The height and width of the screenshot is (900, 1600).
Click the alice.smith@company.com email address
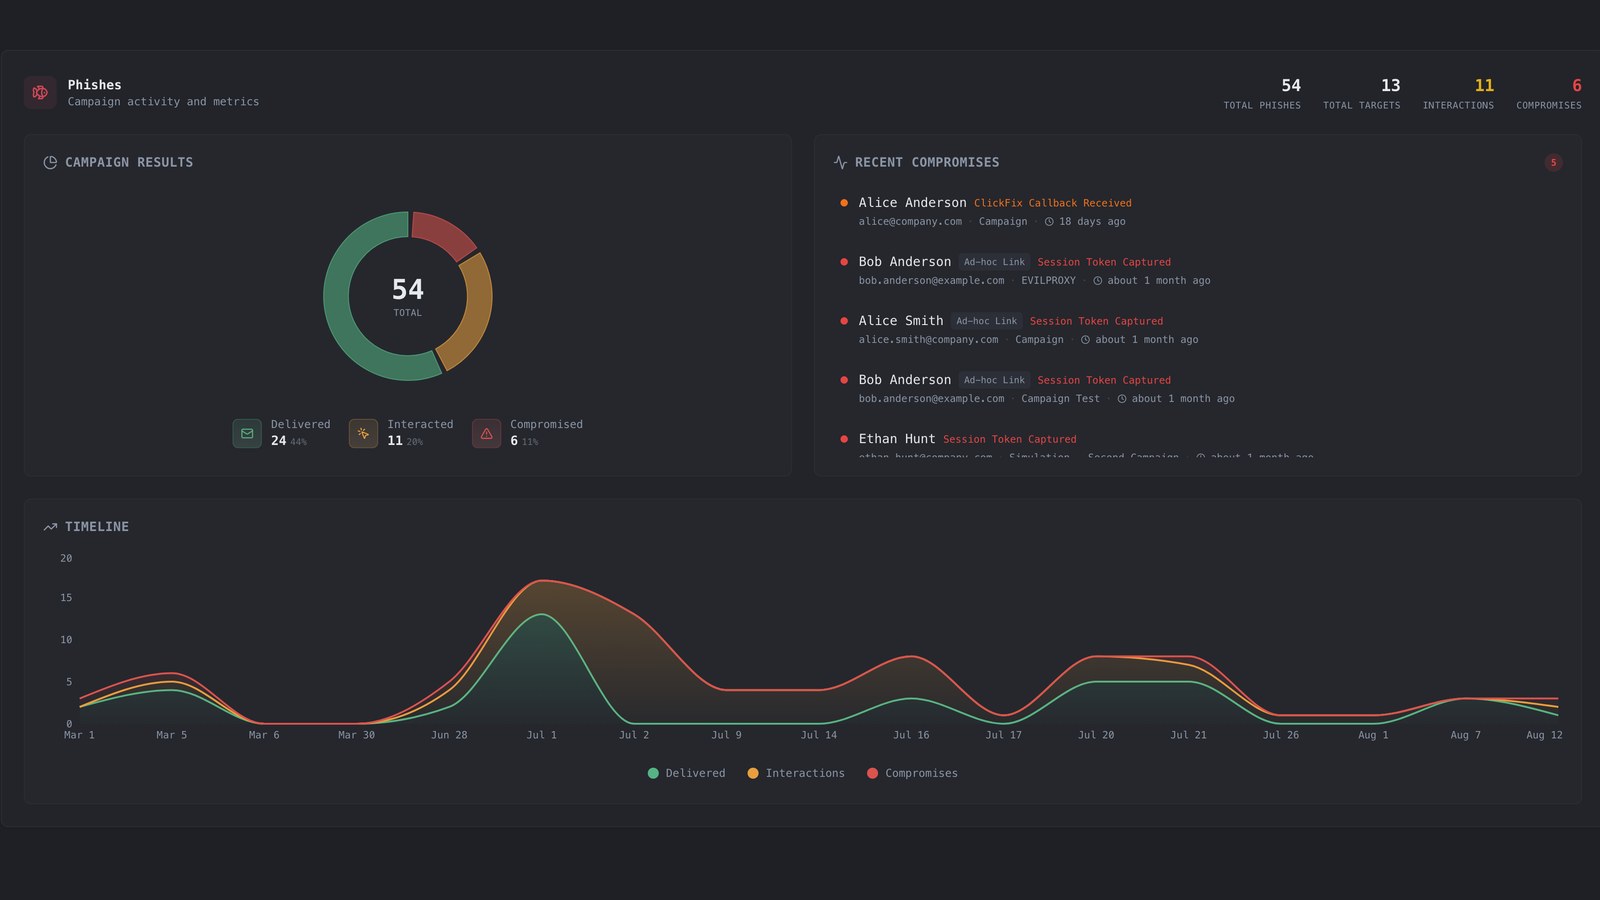pyautogui.click(x=928, y=340)
